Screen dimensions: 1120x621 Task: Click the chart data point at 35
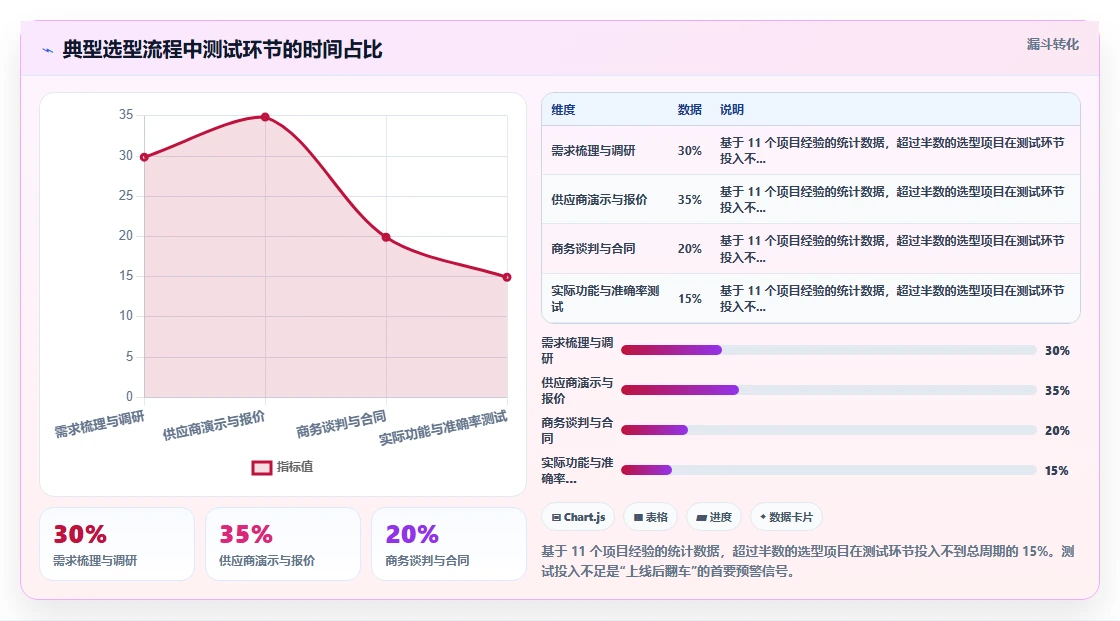pos(265,116)
